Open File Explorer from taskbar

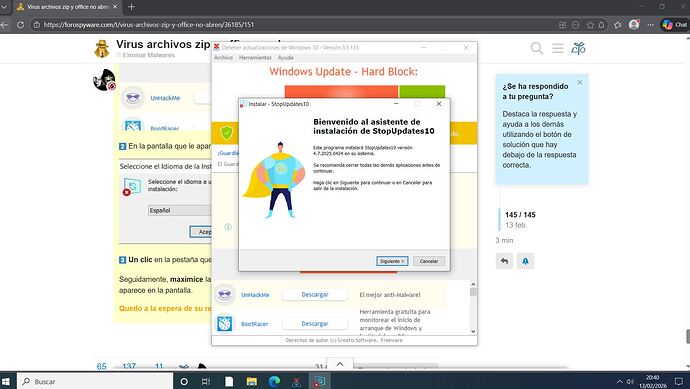point(252,382)
